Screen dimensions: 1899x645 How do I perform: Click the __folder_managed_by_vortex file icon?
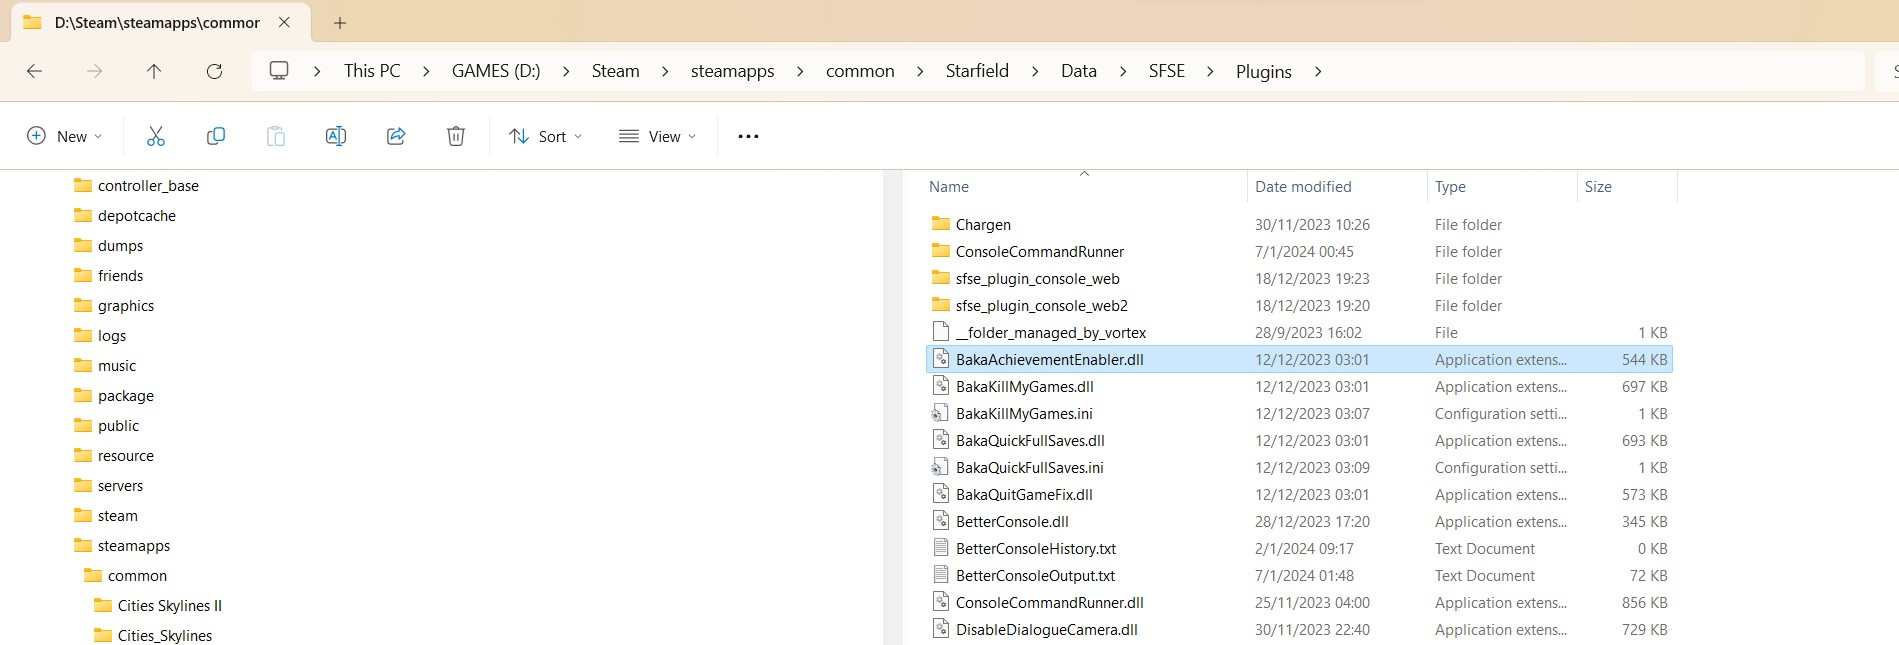[940, 332]
